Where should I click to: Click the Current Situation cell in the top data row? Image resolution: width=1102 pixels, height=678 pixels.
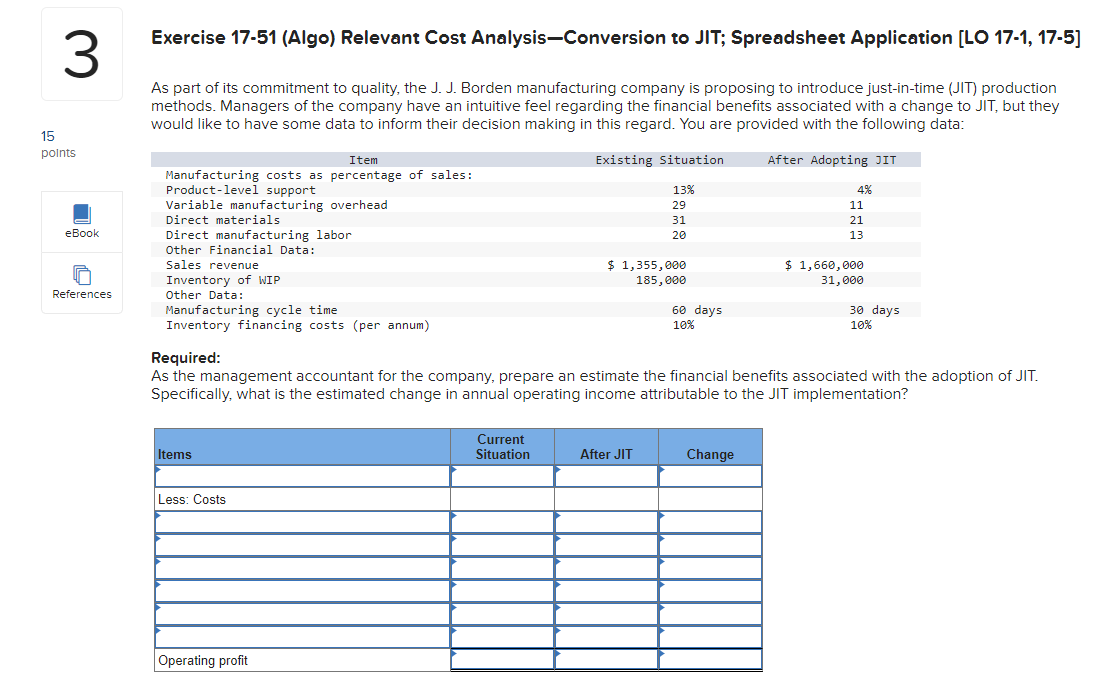click(502, 476)
